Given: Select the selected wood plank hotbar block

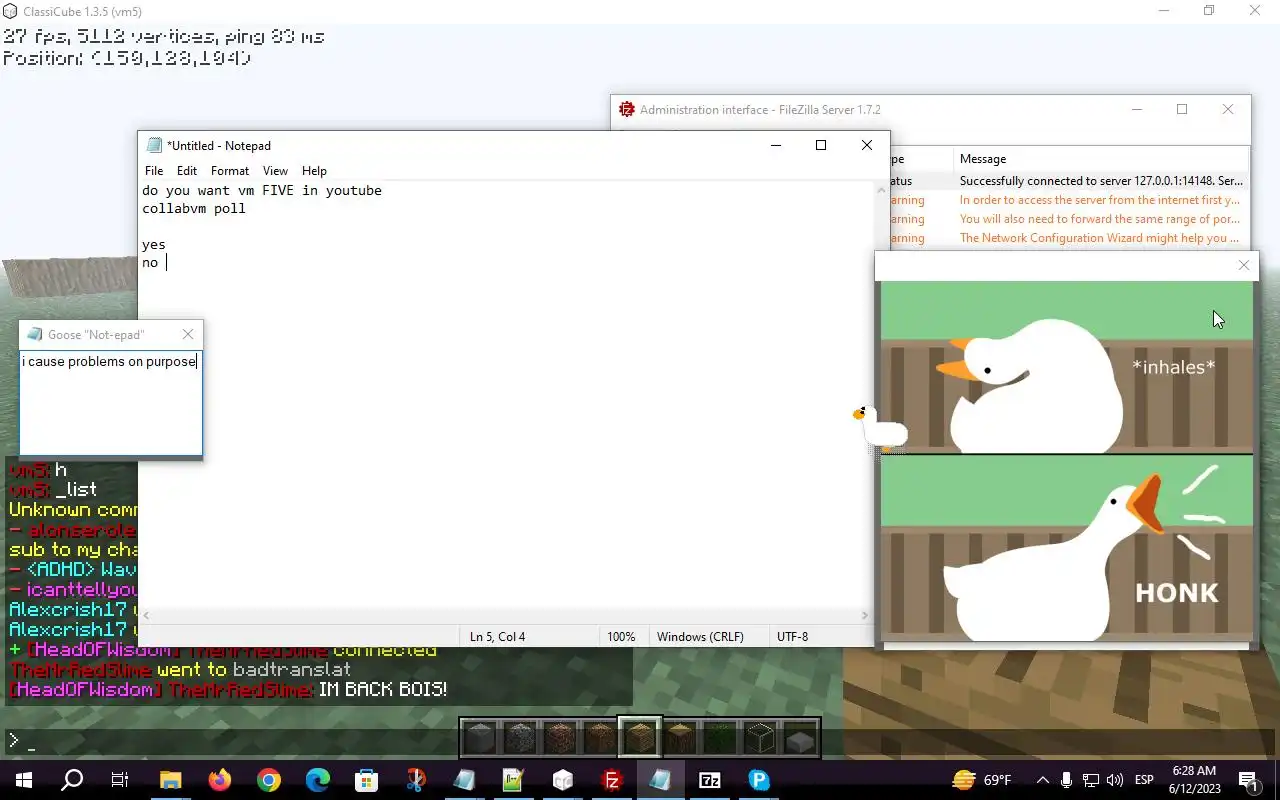Looking at the screenshot, I should click(640, 738).
